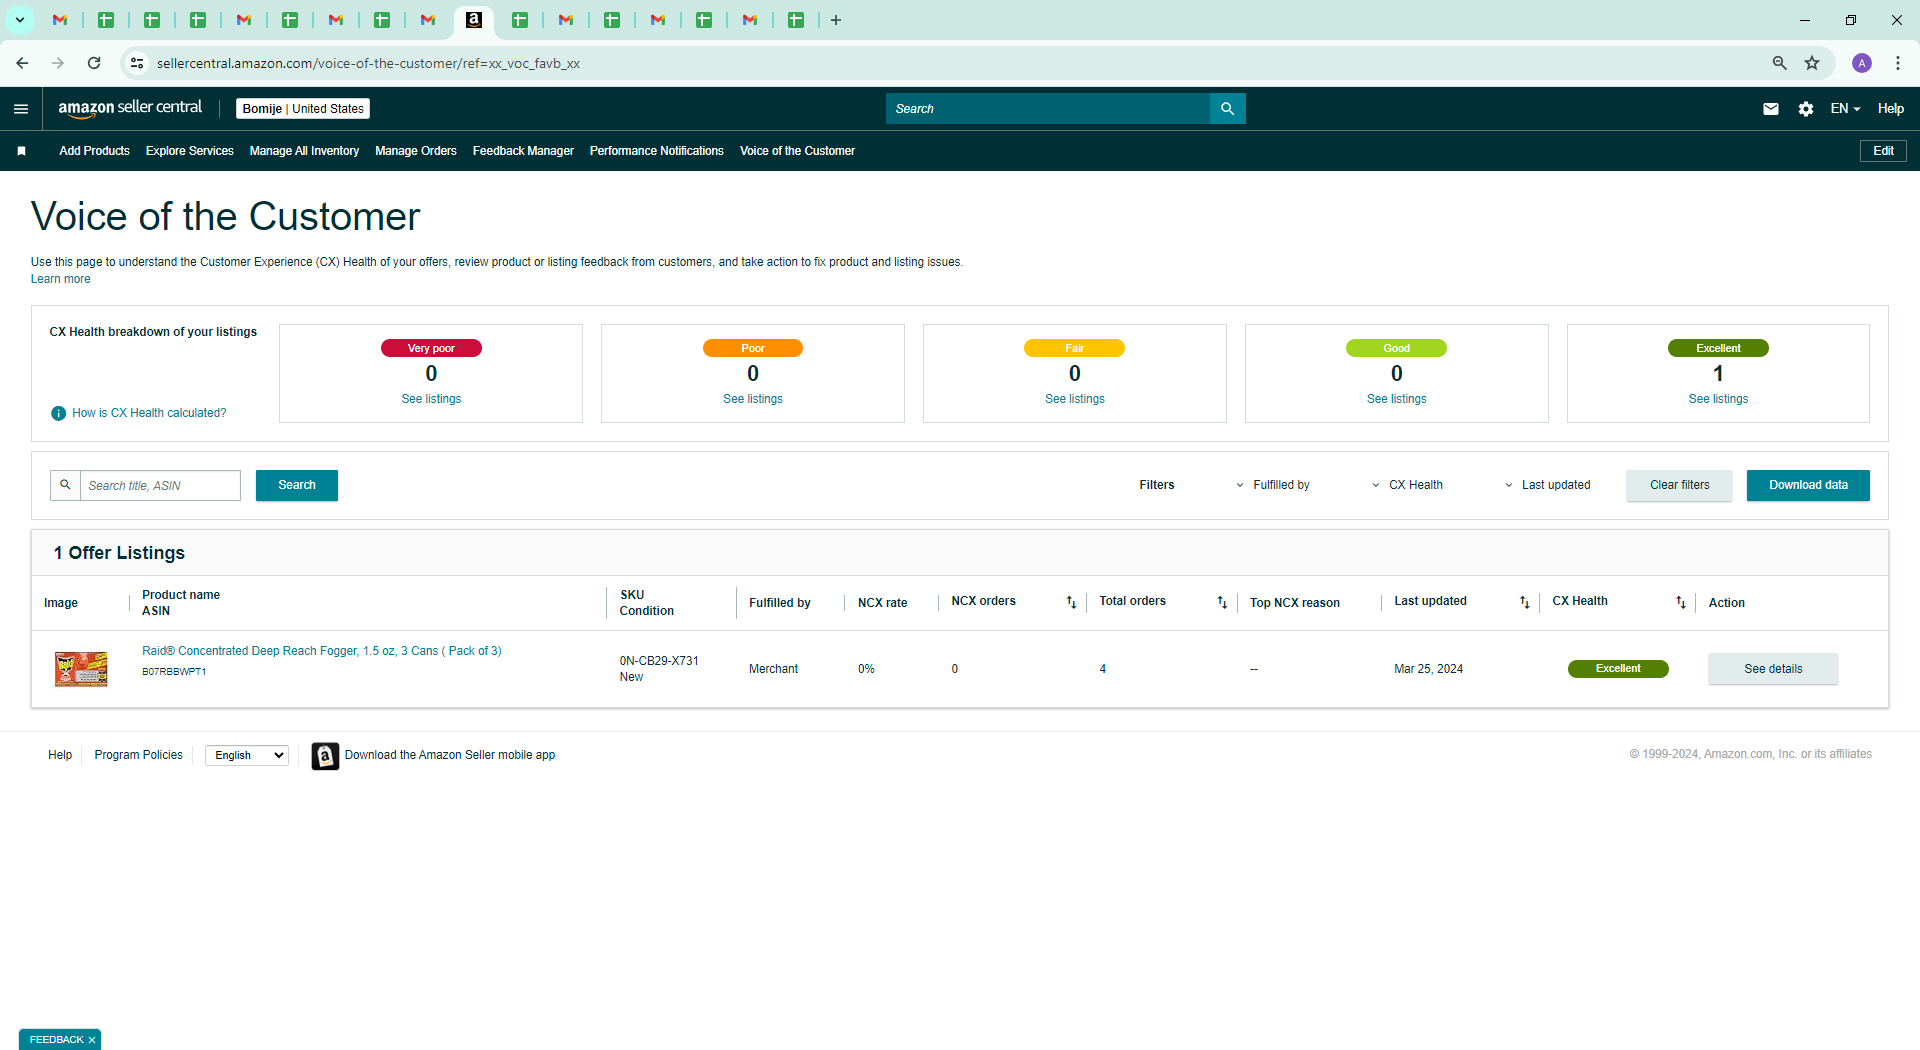Open How is CX Health calculated link
The width and height of the screenshot is (1920, 1050).
[149, 413]
